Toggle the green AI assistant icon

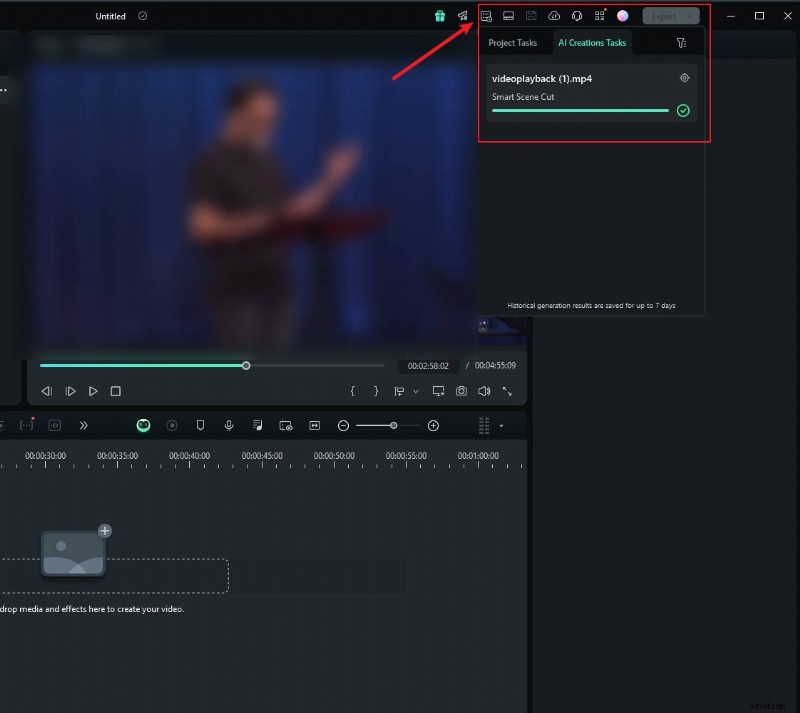coord(144,425)
